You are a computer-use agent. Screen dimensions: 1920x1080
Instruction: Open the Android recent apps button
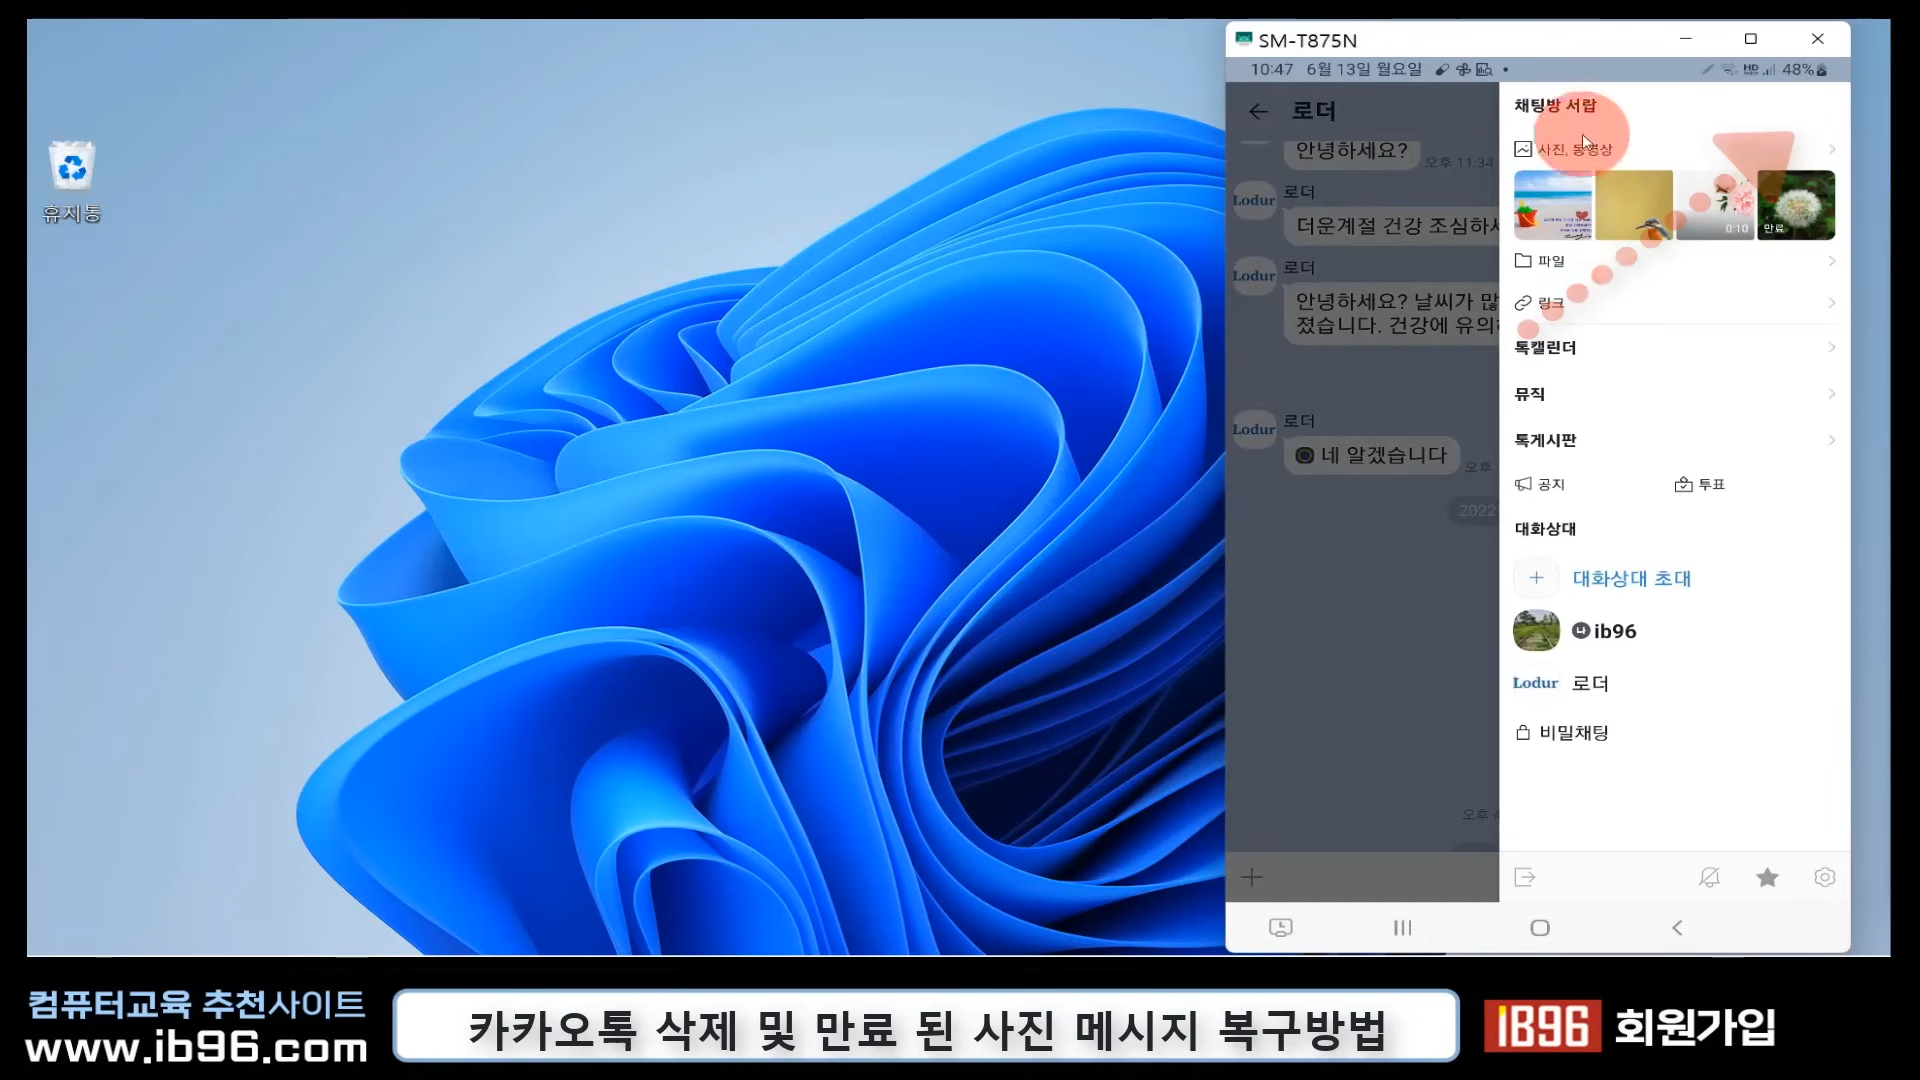pyautogui.click(x=1402, y=928)
